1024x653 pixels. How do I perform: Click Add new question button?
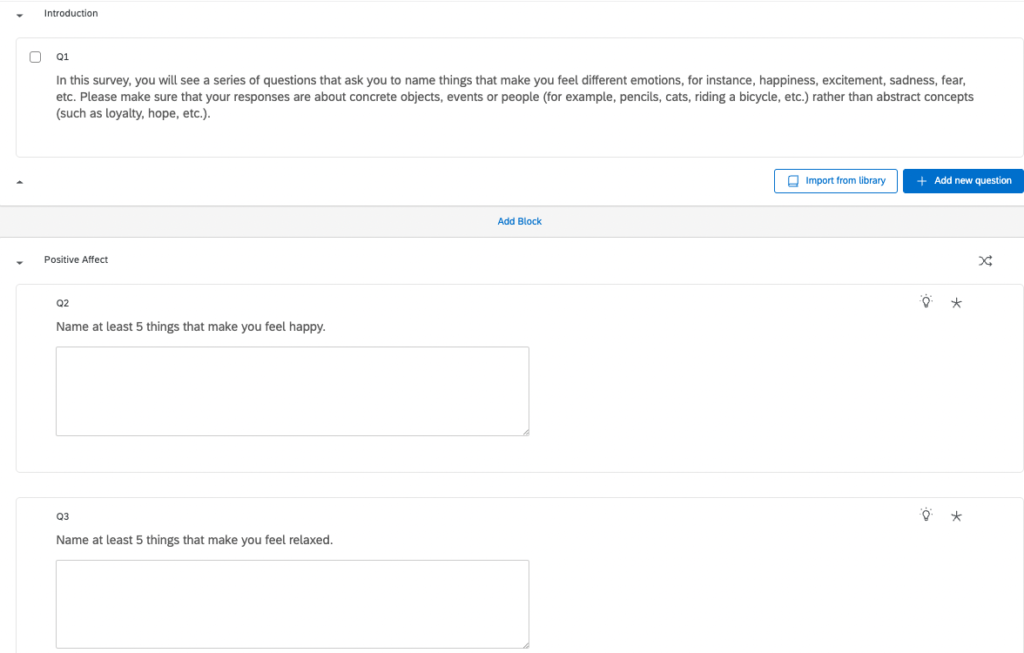coord(963,181)
